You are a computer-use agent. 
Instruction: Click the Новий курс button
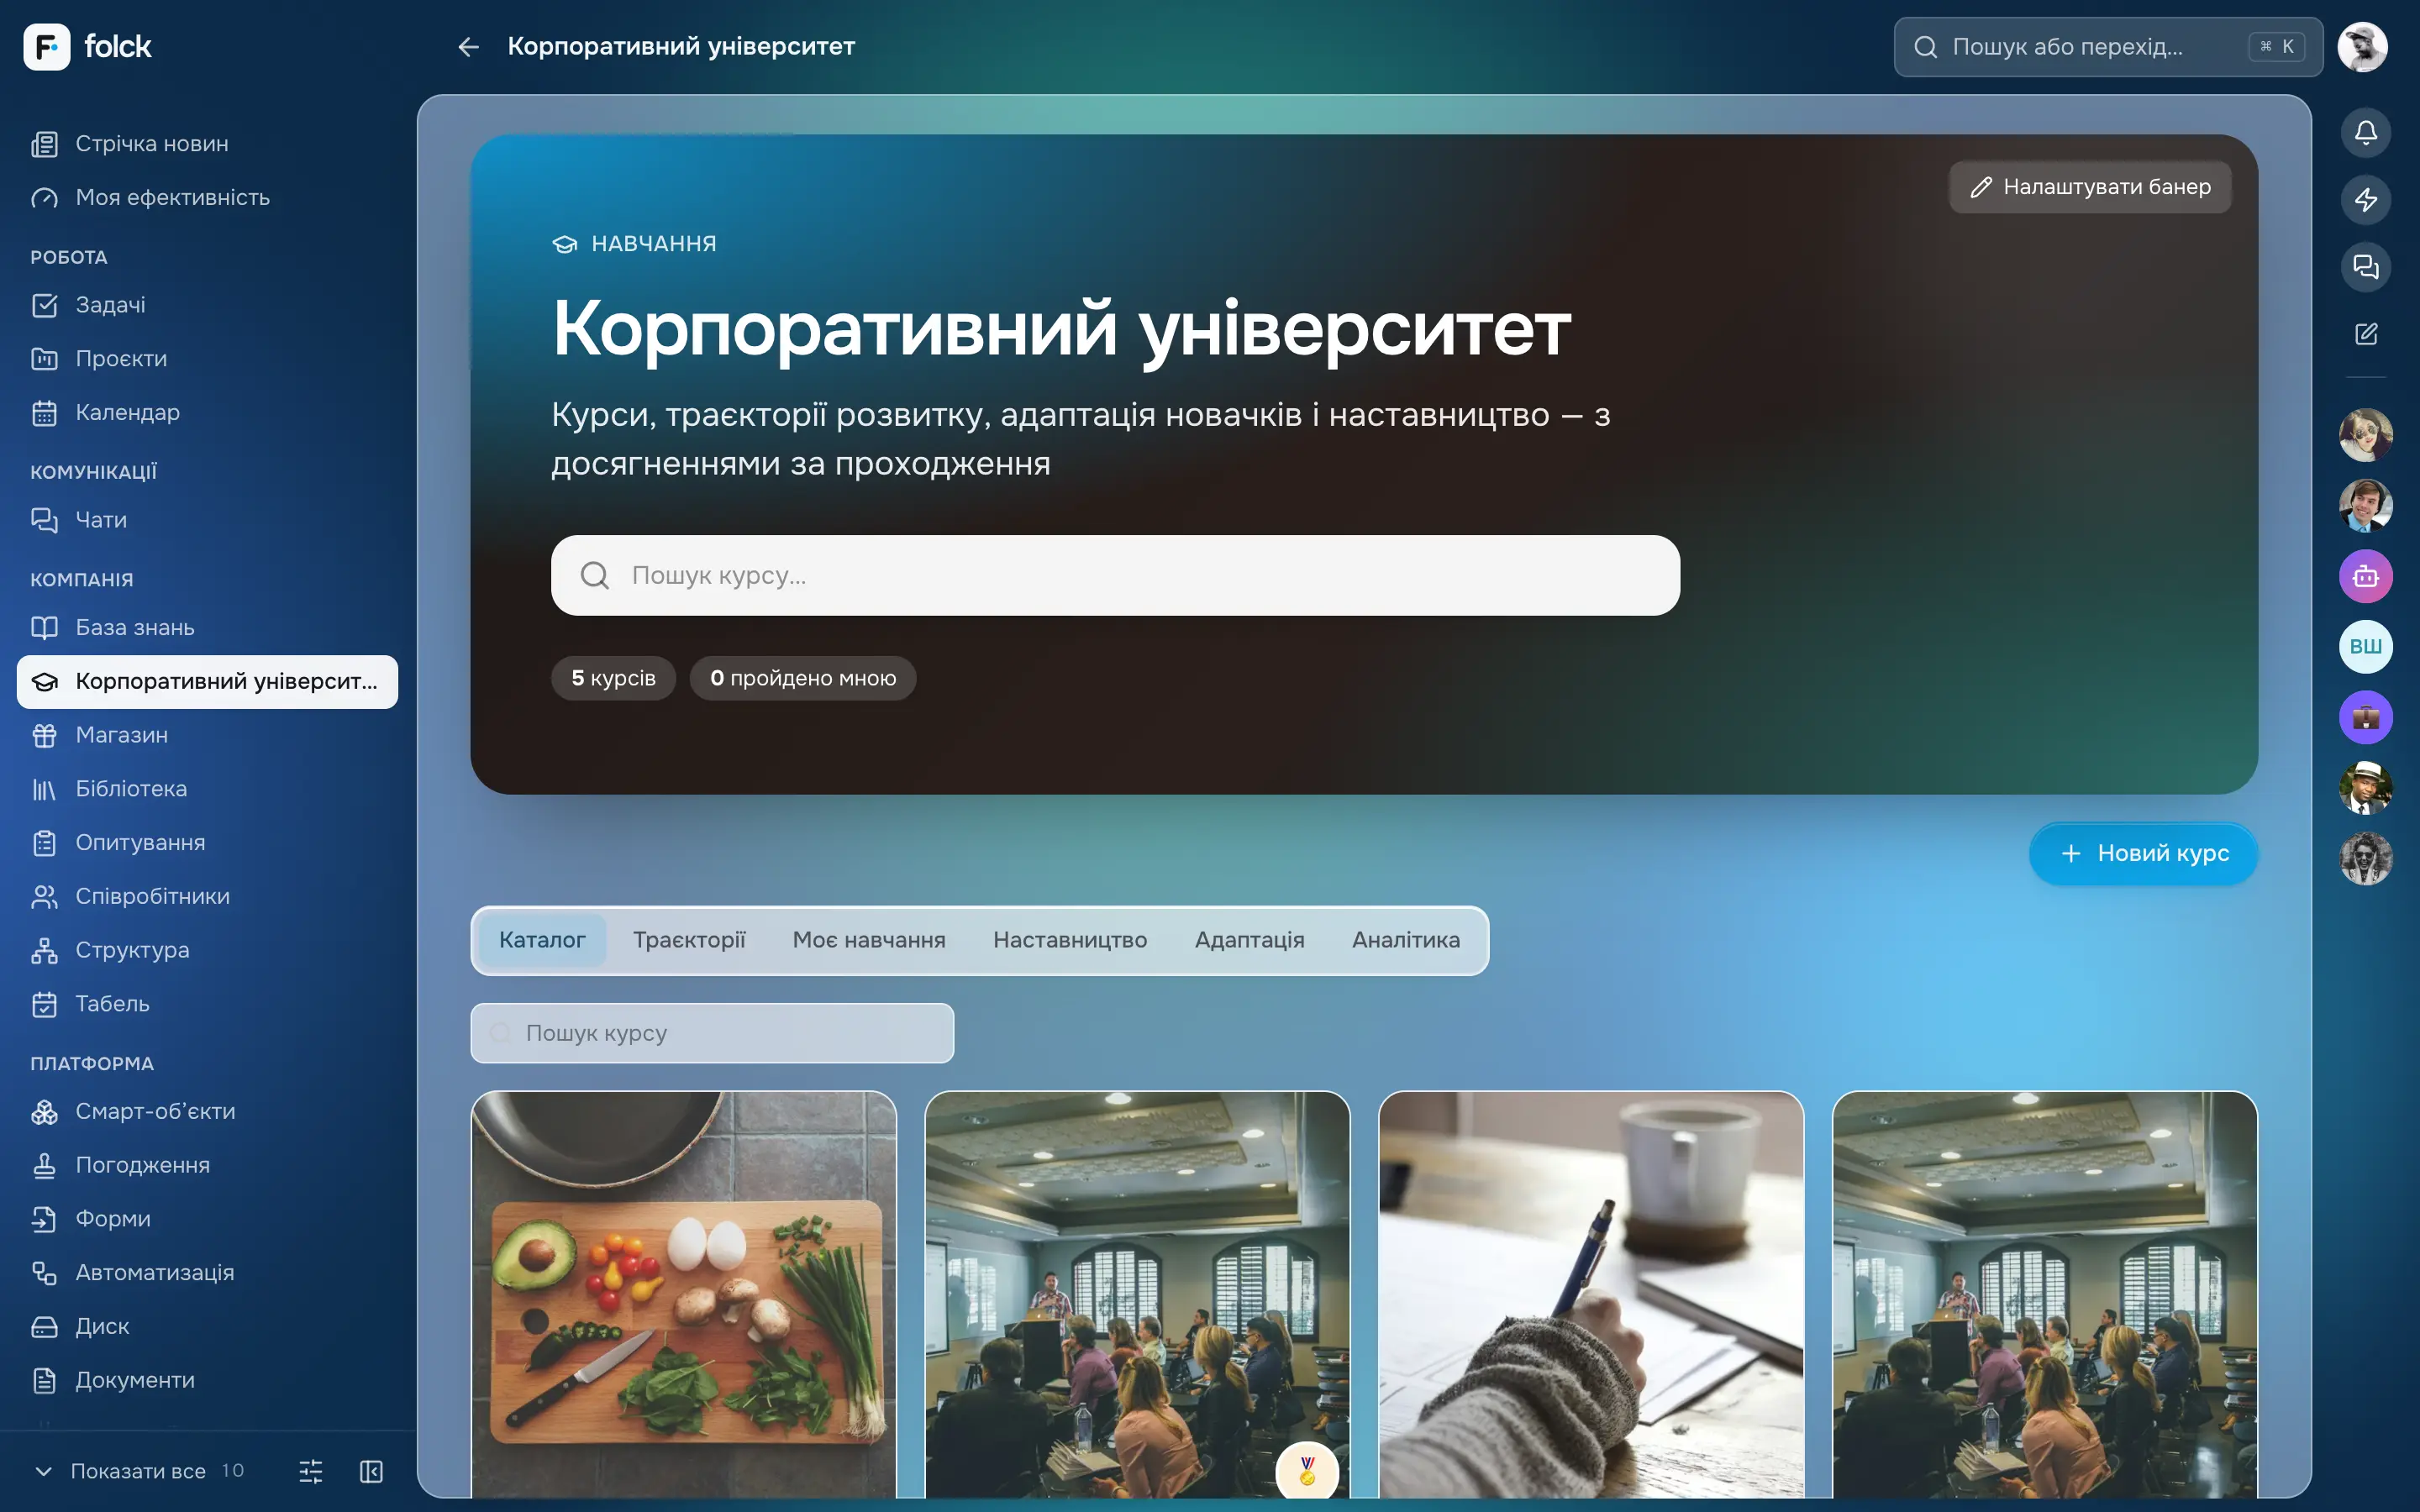[x=2143, y=854]
